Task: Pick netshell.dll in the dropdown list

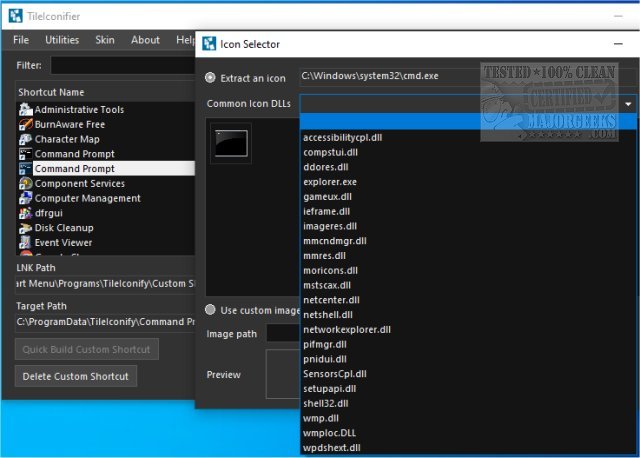Action: [469, 315]
